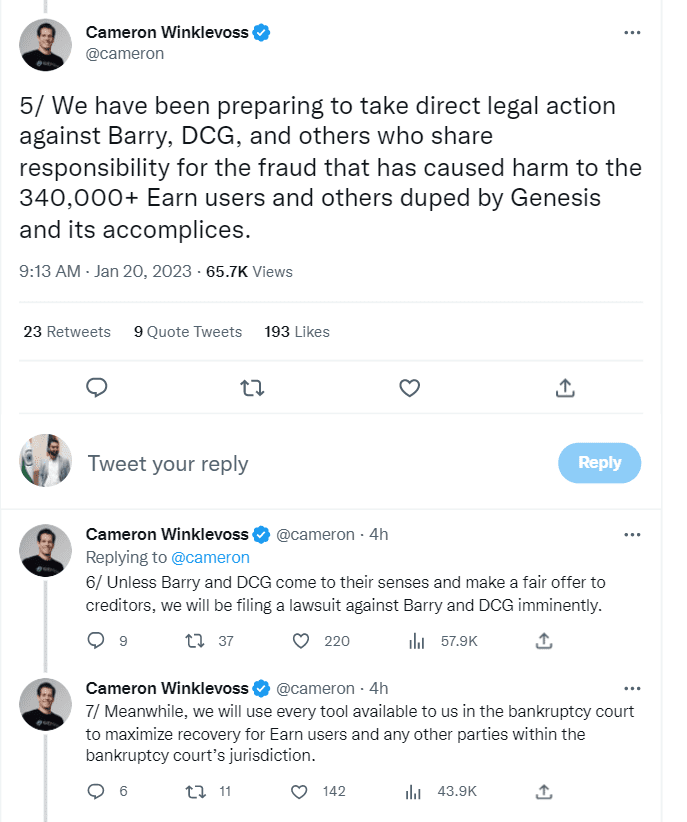Image resolution: width=687 pixels, height=822 pixels.
Task: View the 193 Likes list
Action: click(296, 332)
